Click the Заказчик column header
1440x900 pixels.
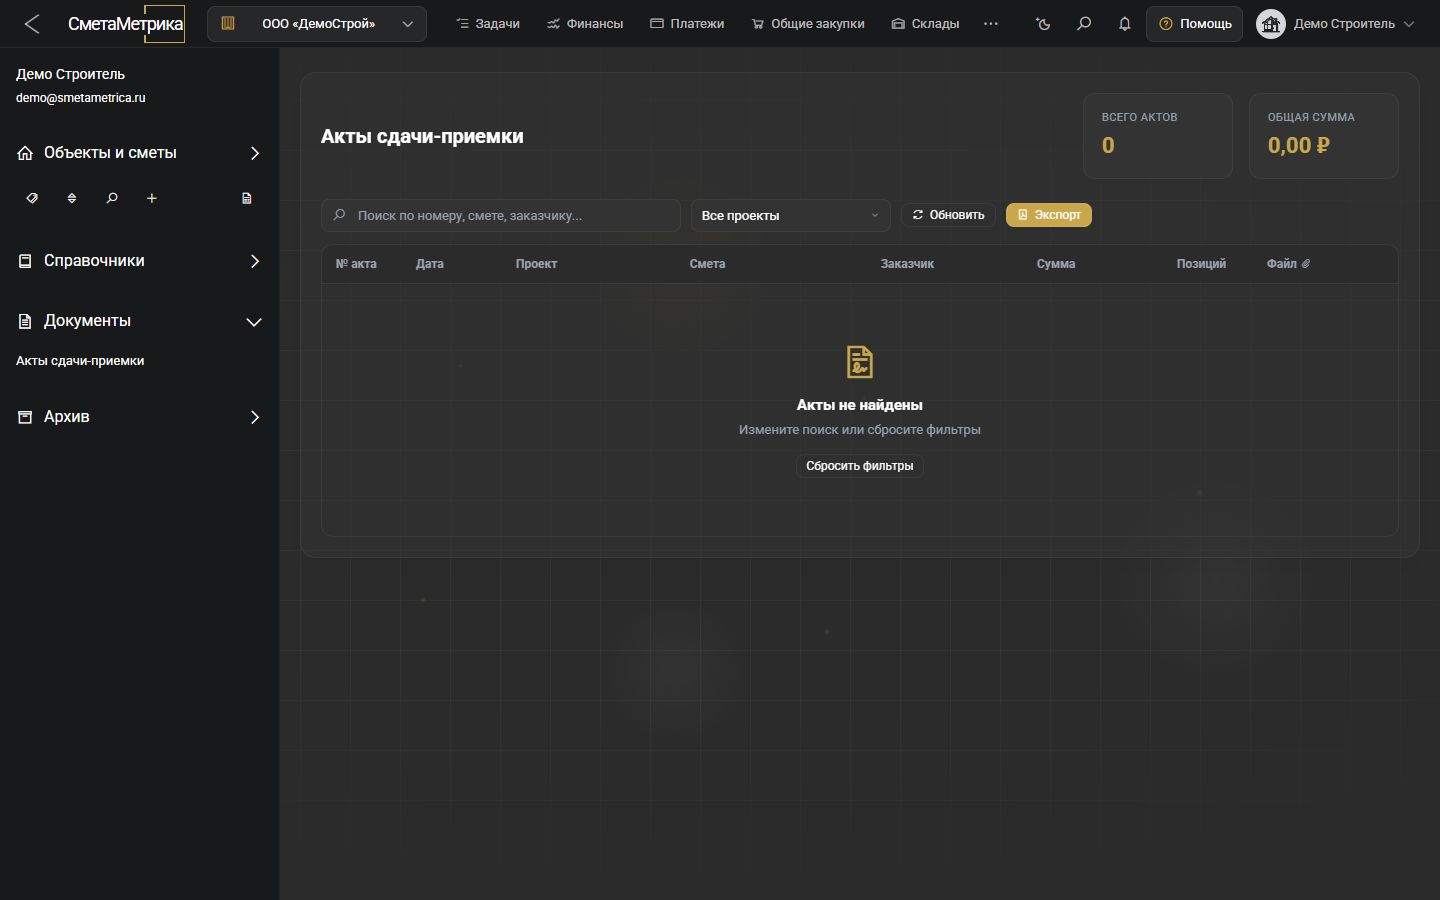907,264
